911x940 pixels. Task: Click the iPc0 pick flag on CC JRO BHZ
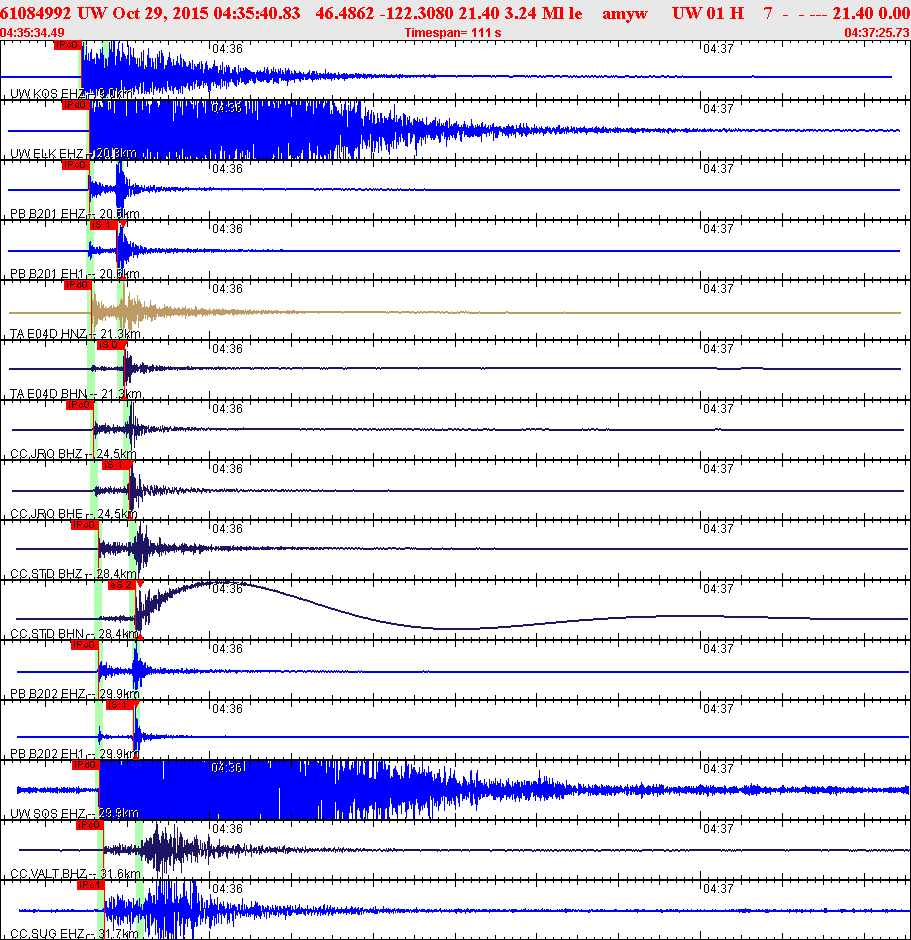pos(79,405)
